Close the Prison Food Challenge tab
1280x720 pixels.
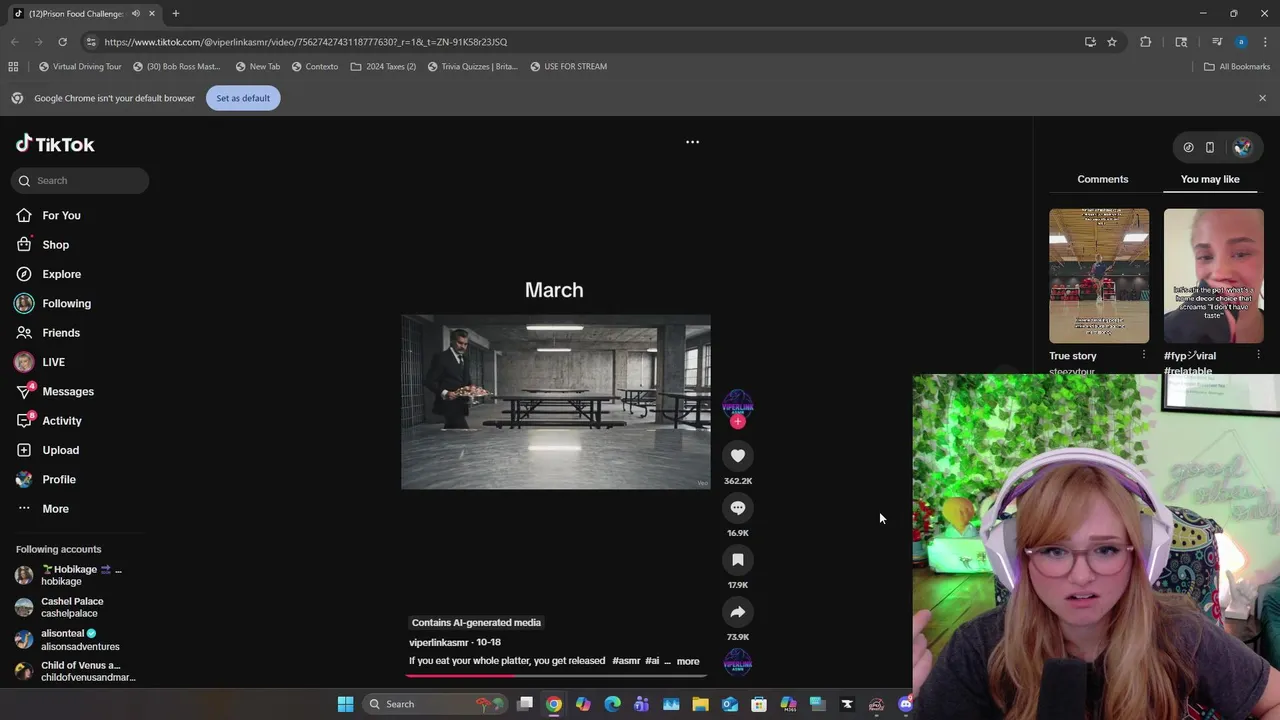tap(153, 14)
